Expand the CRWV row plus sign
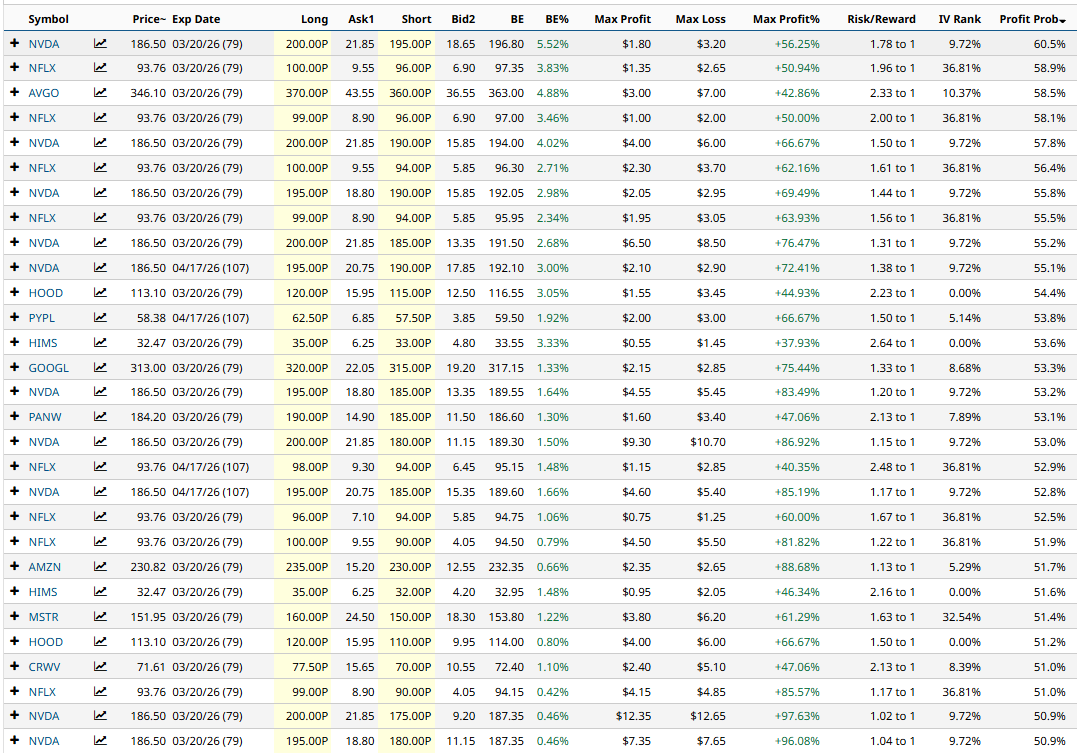 (14, 667)
